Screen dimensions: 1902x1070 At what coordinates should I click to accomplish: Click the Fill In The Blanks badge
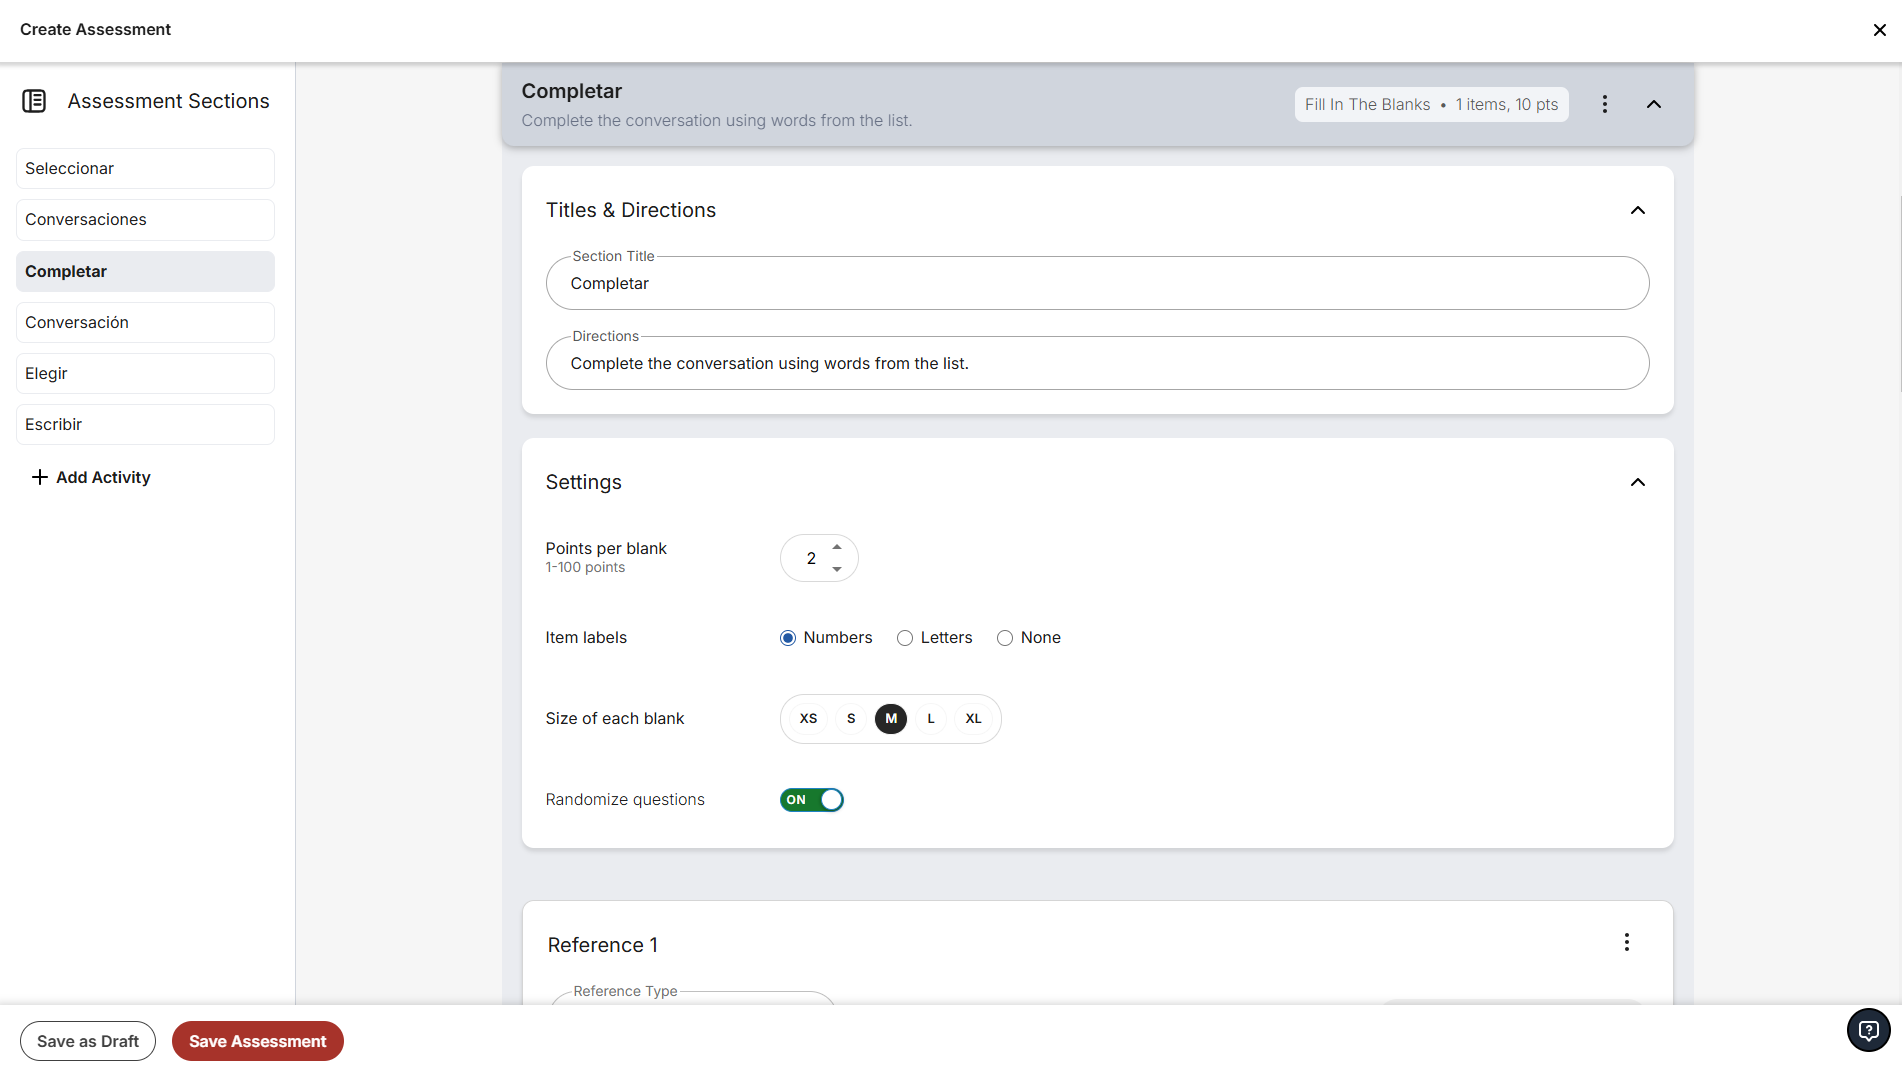tap(1431, 104)
